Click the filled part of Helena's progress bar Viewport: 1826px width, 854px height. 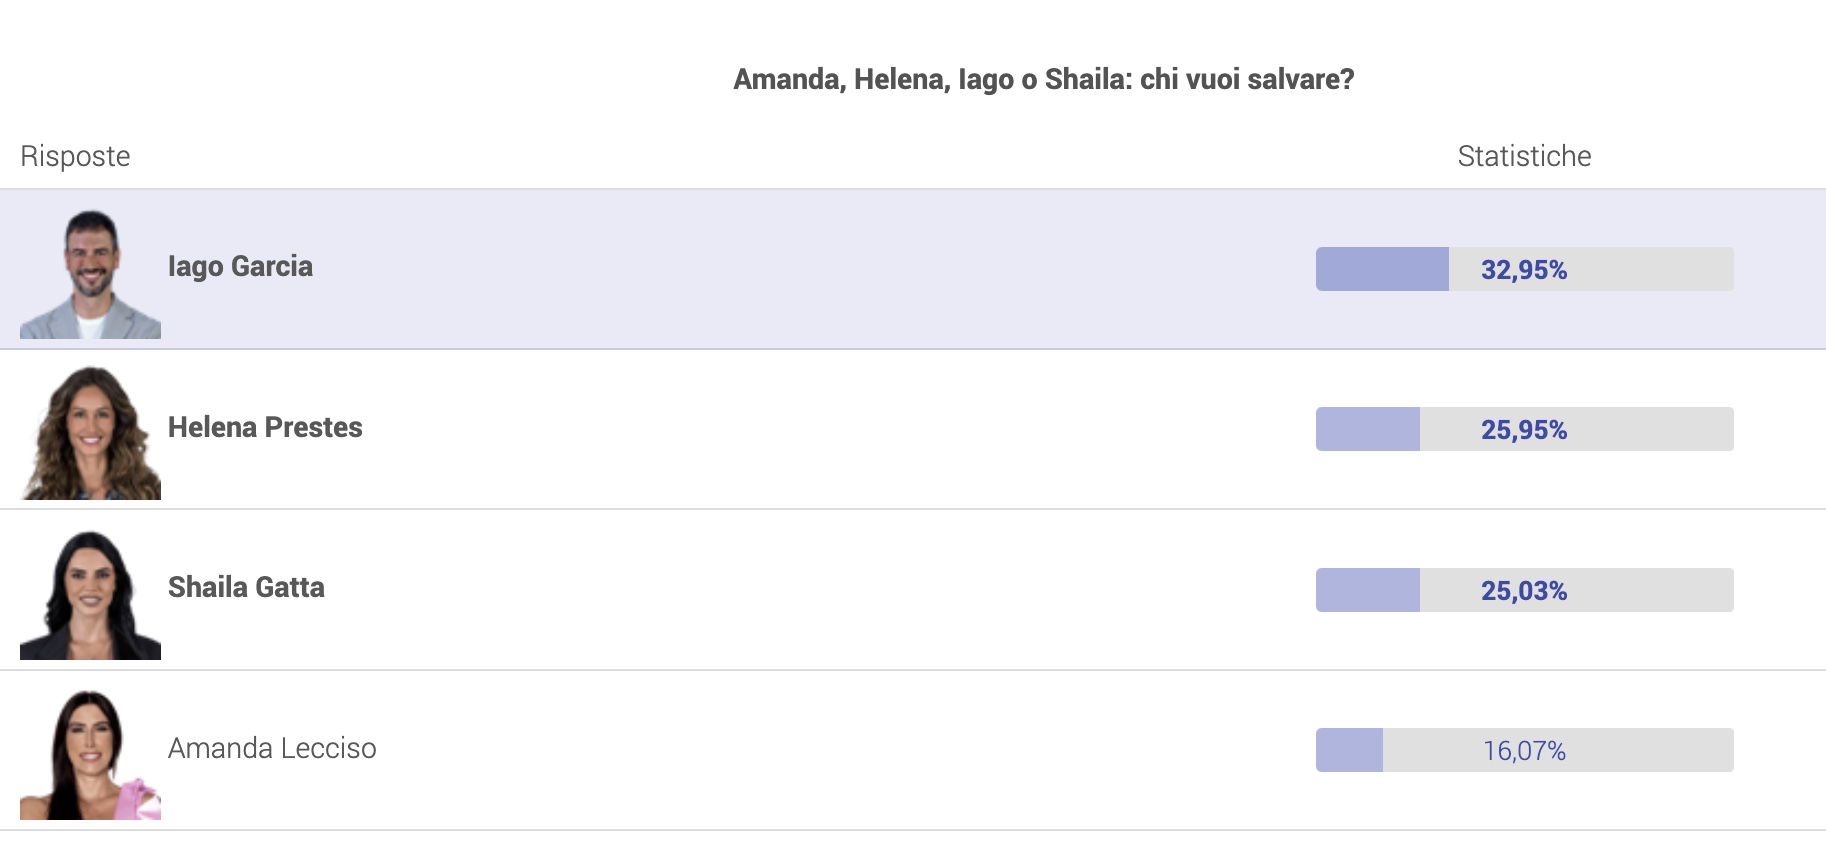click(x=1368, y=429)
